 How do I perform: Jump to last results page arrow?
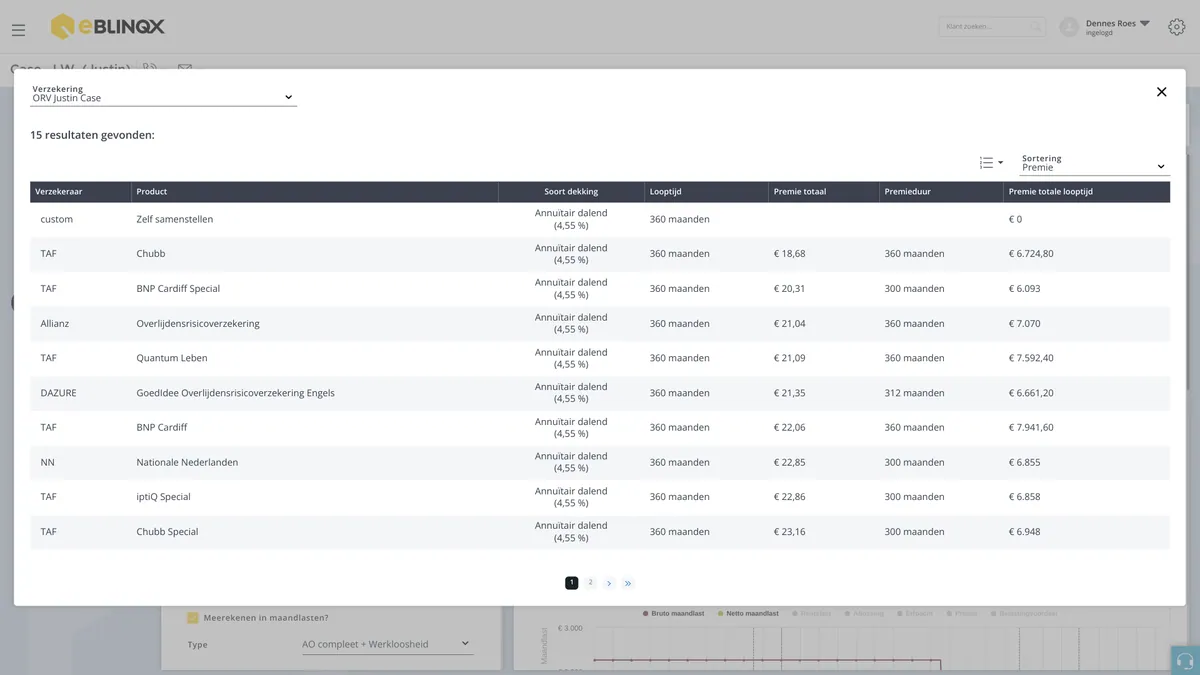click(628, 583)
